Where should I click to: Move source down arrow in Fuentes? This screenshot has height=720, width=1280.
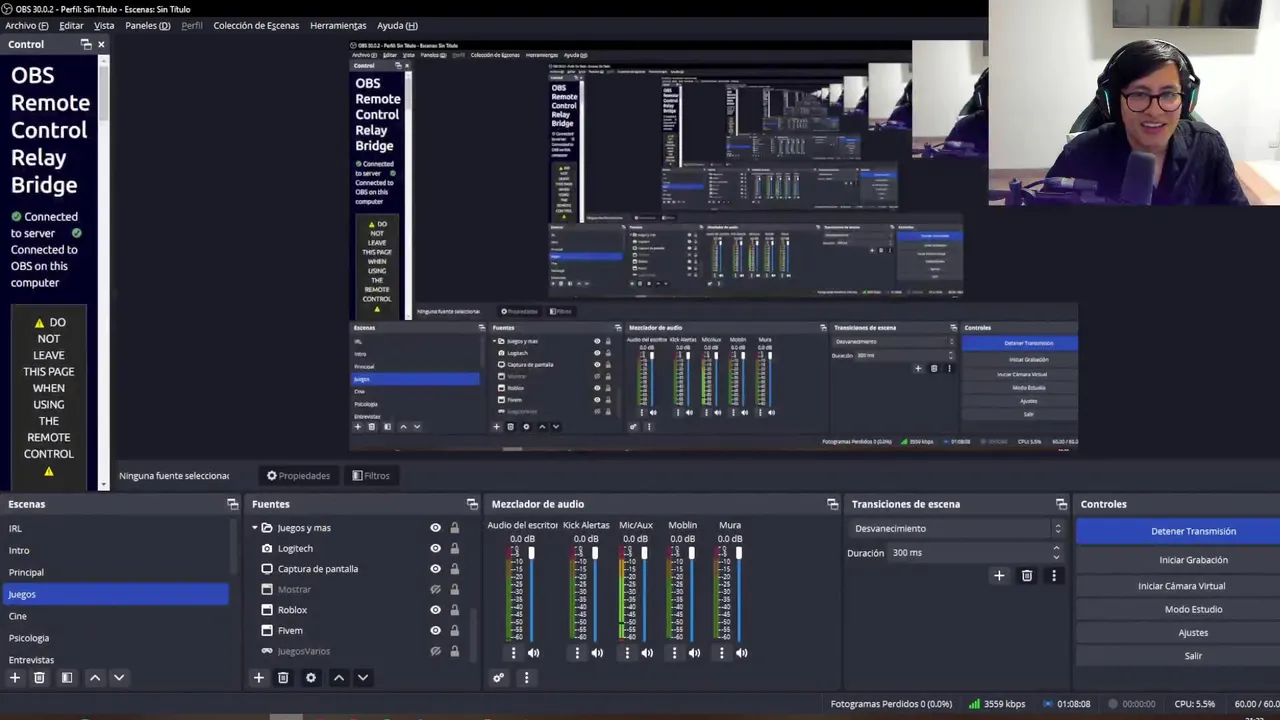[x=363, y=678]
